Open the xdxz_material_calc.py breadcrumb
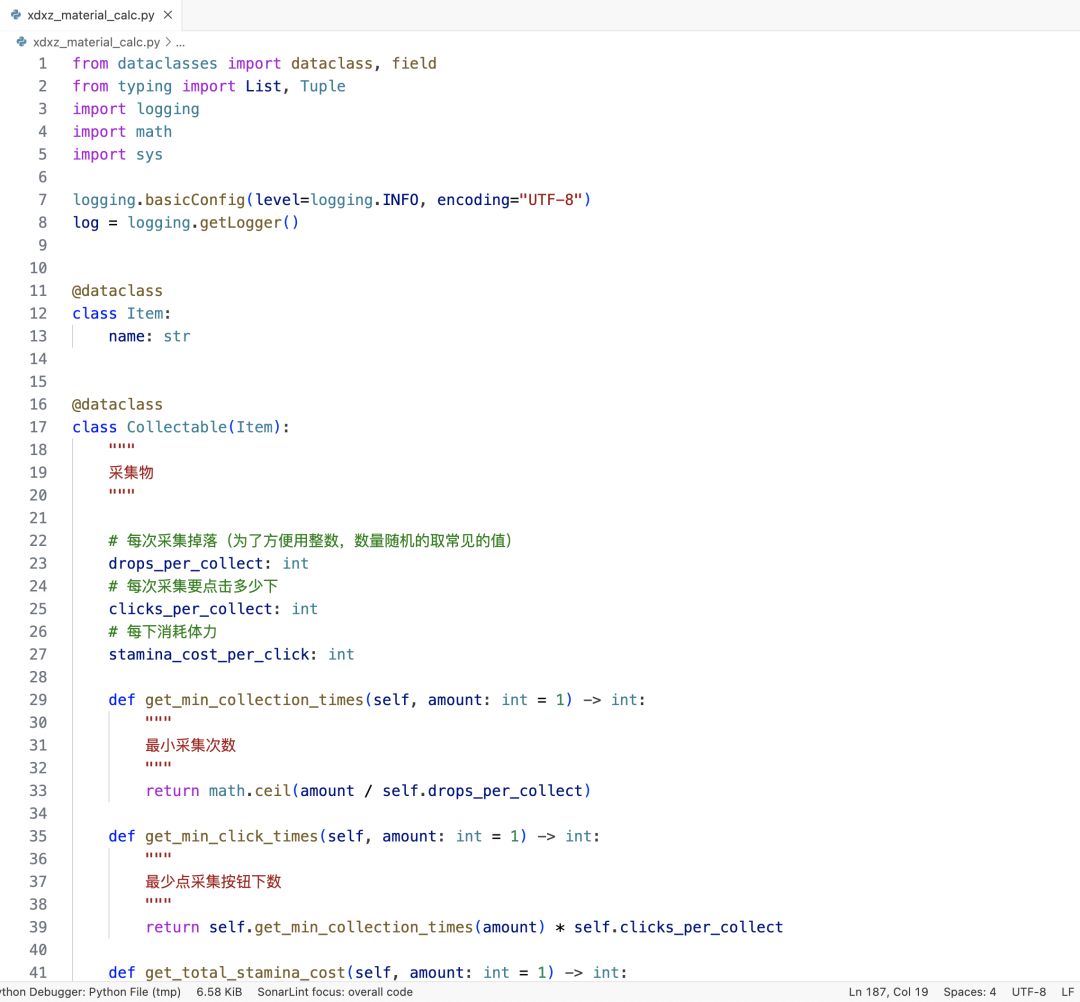Viewport: 1080px width, 1002px height. pos(96,42)
